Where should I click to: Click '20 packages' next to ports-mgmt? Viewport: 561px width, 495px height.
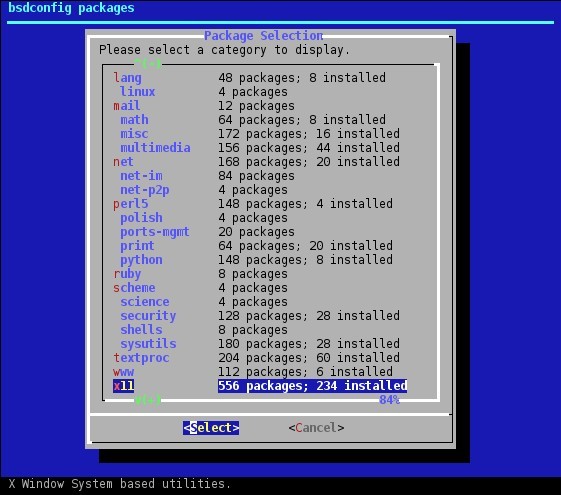pos(257,232)
